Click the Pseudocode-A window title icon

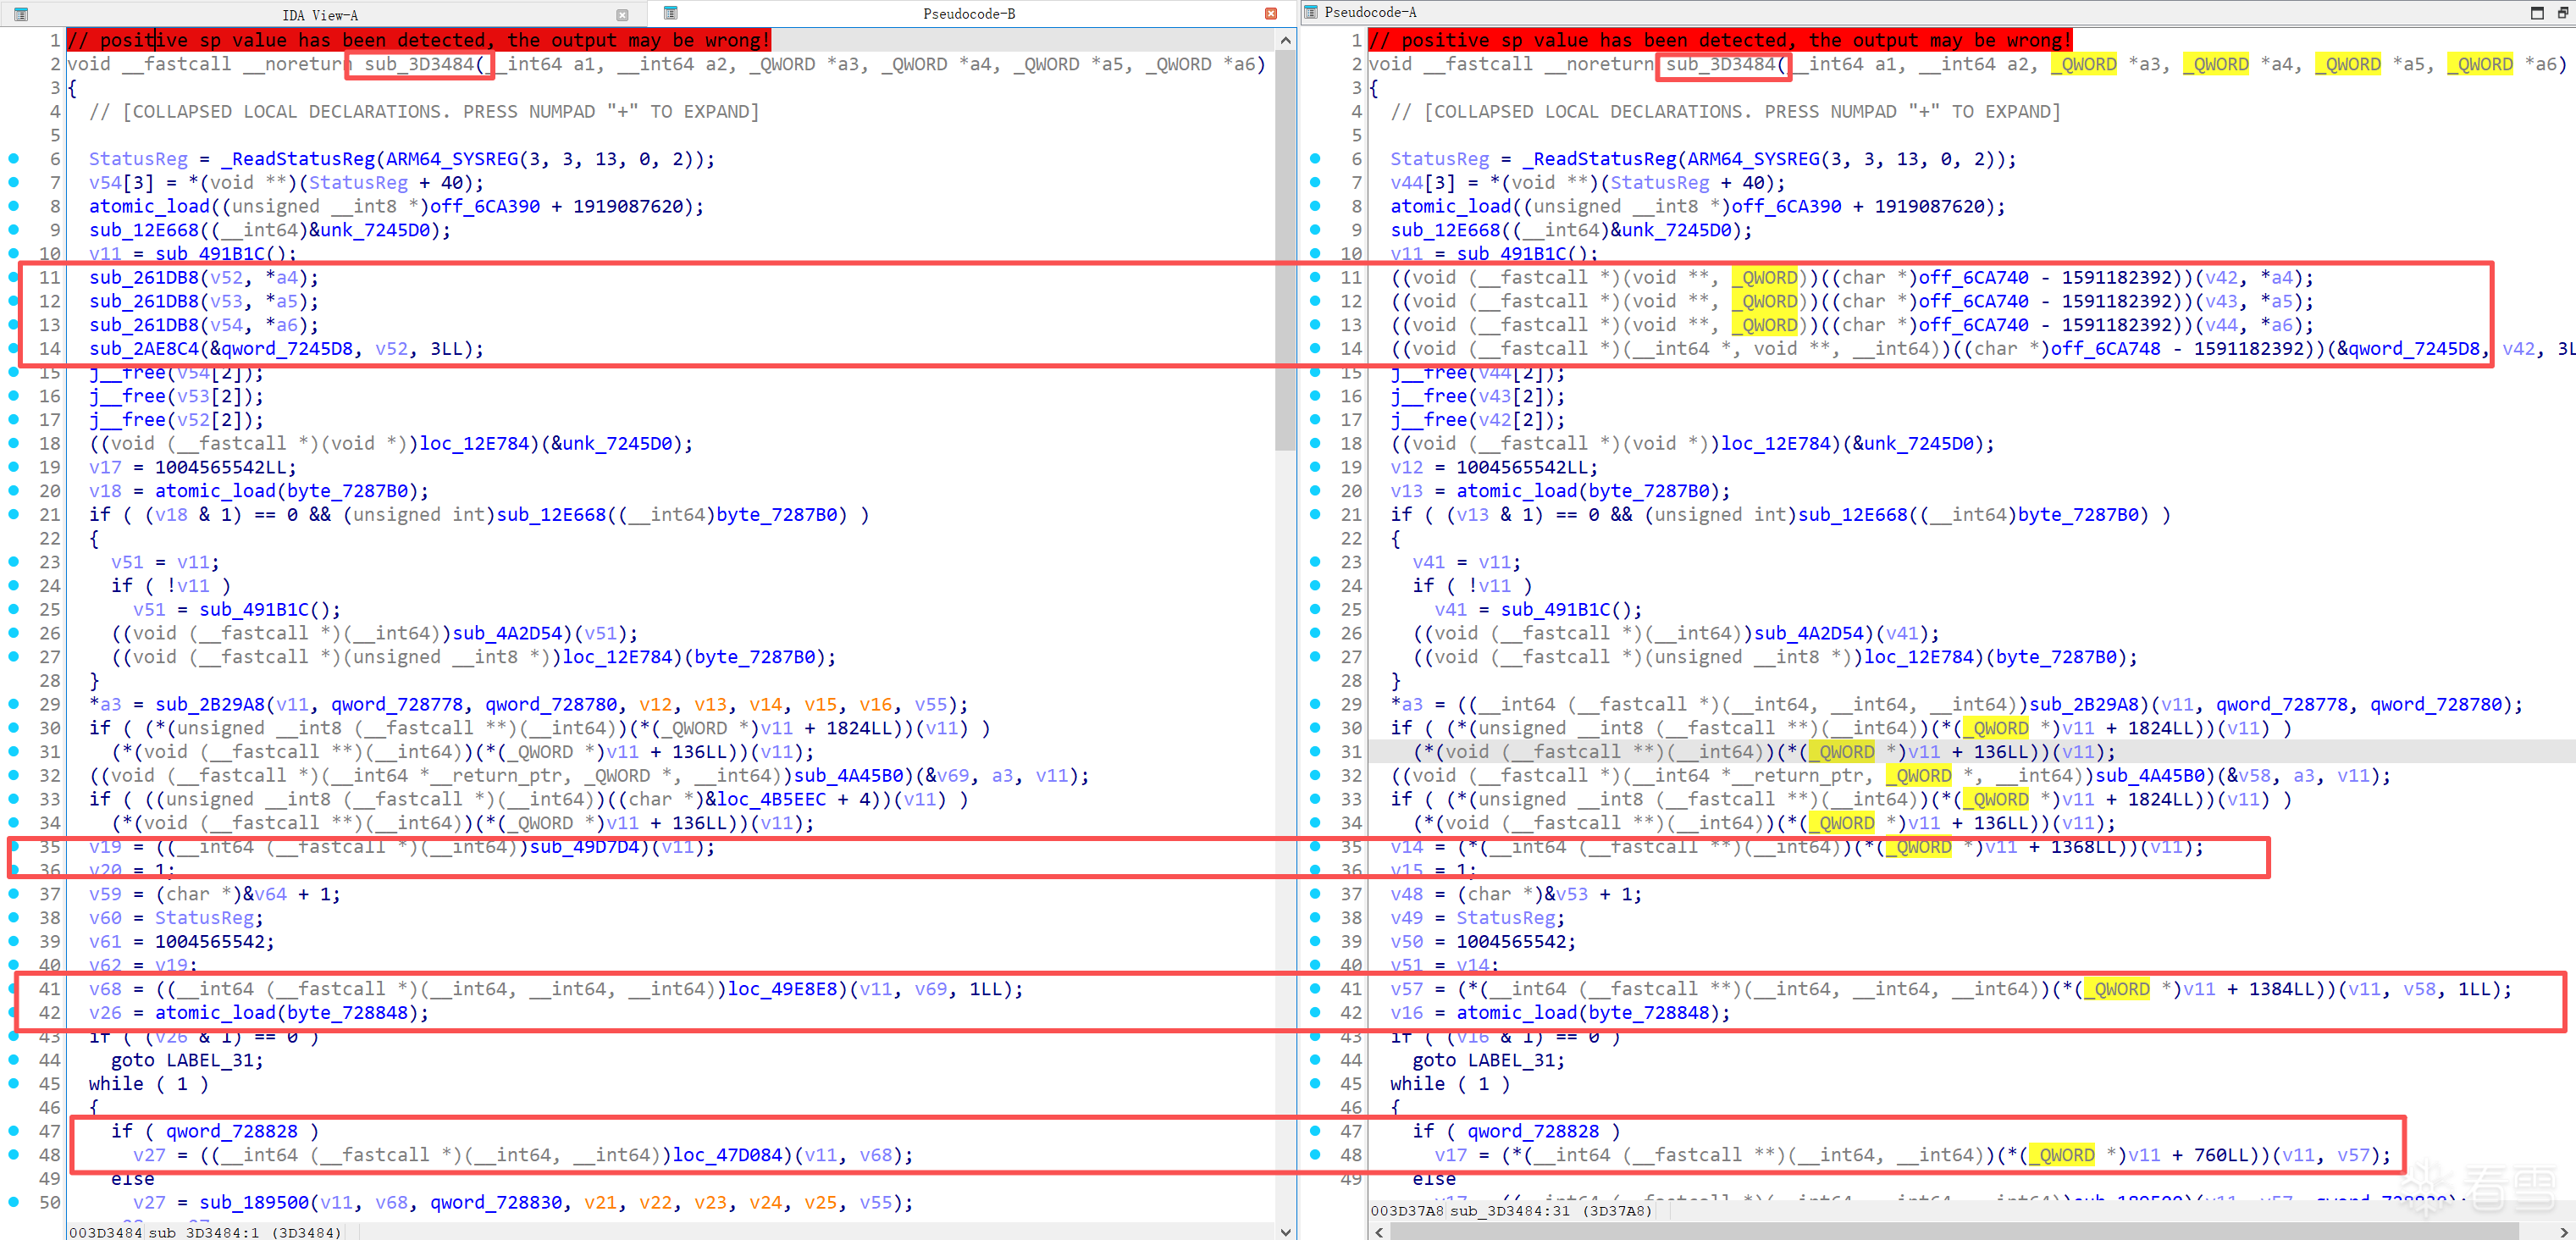[x=1311, y=12]
